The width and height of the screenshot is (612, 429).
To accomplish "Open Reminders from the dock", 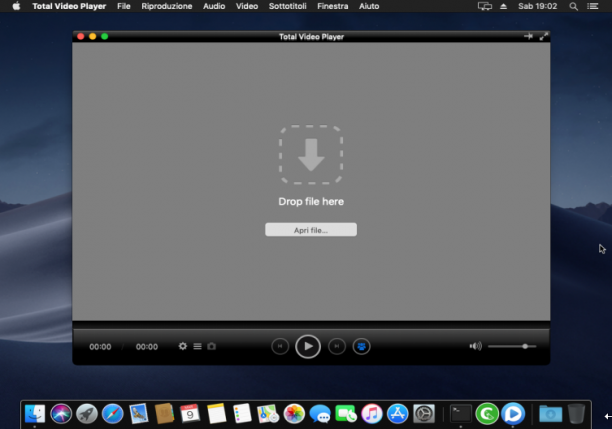I will [x=242, y=414].
